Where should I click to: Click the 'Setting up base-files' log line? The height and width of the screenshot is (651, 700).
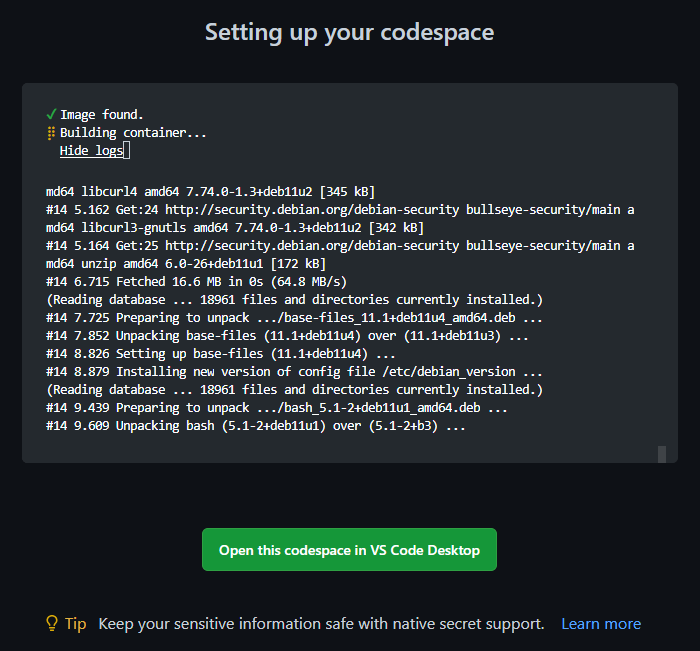tap(221, 354)
